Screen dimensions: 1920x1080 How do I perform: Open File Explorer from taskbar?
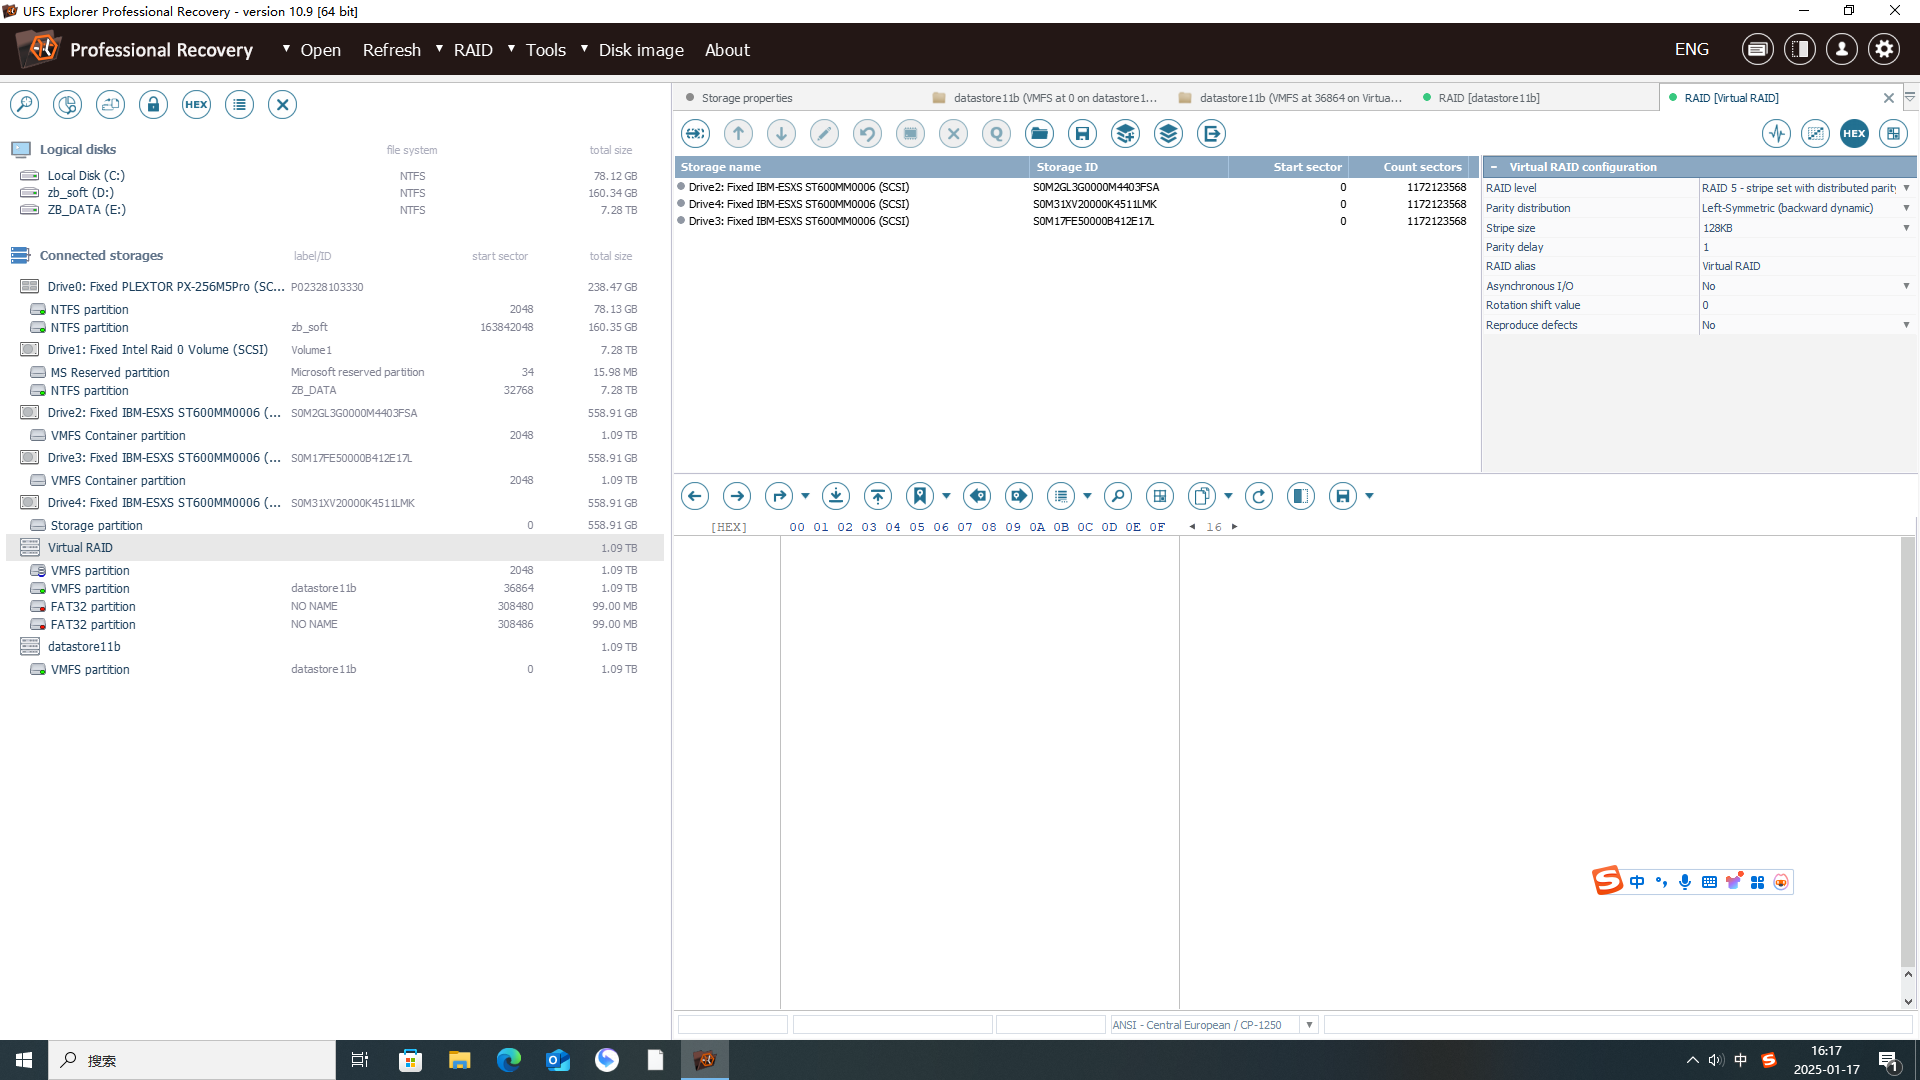(x=459, y=1060)
